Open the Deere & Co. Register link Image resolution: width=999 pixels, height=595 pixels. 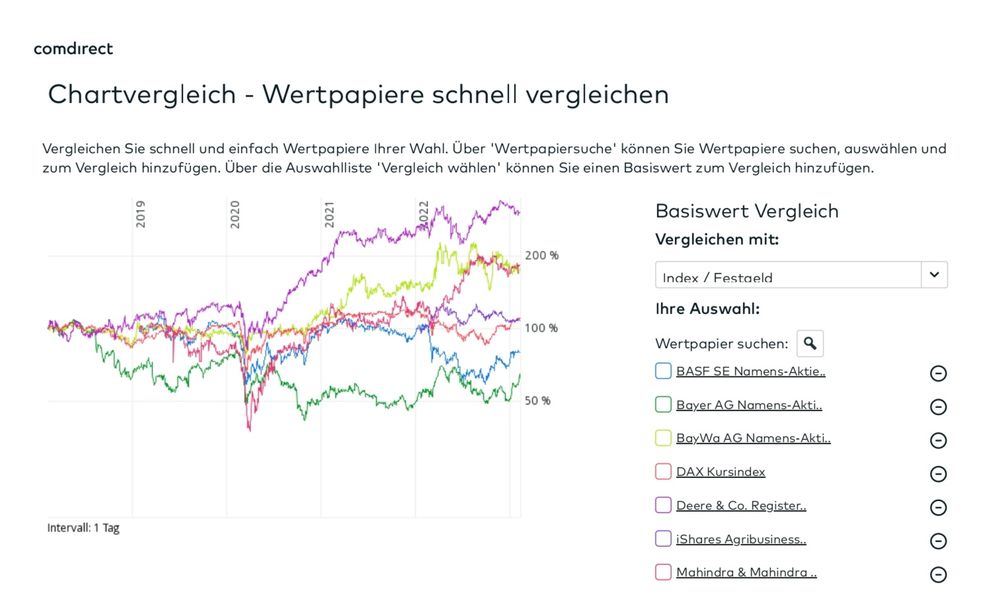tap(740, 505)
